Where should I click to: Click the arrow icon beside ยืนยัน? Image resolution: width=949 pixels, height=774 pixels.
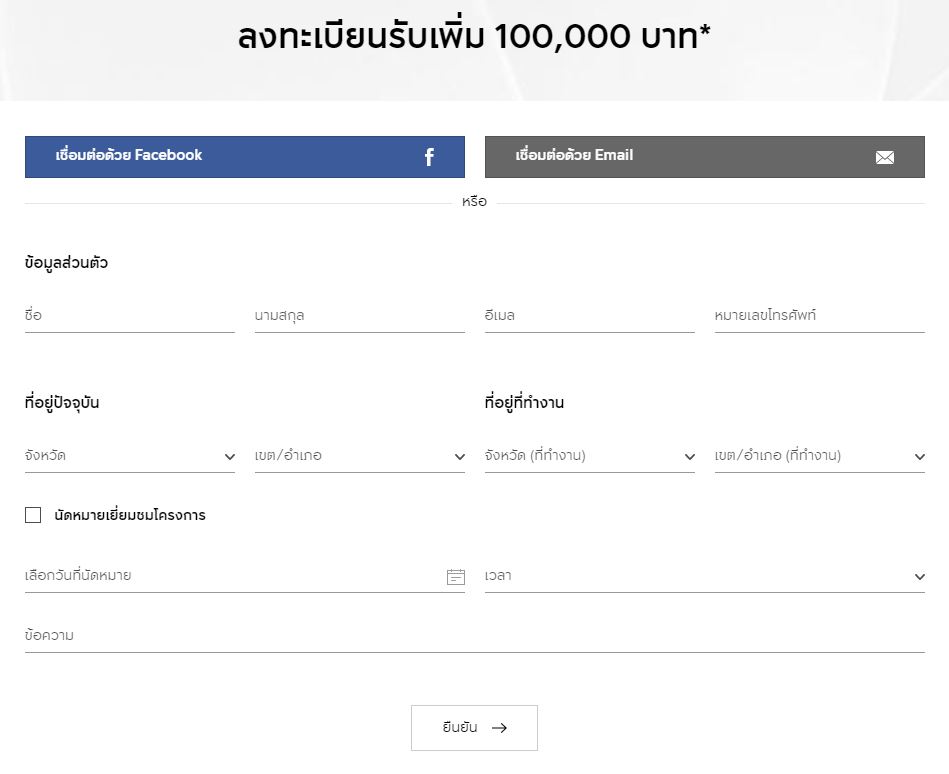tap(500, 728)
